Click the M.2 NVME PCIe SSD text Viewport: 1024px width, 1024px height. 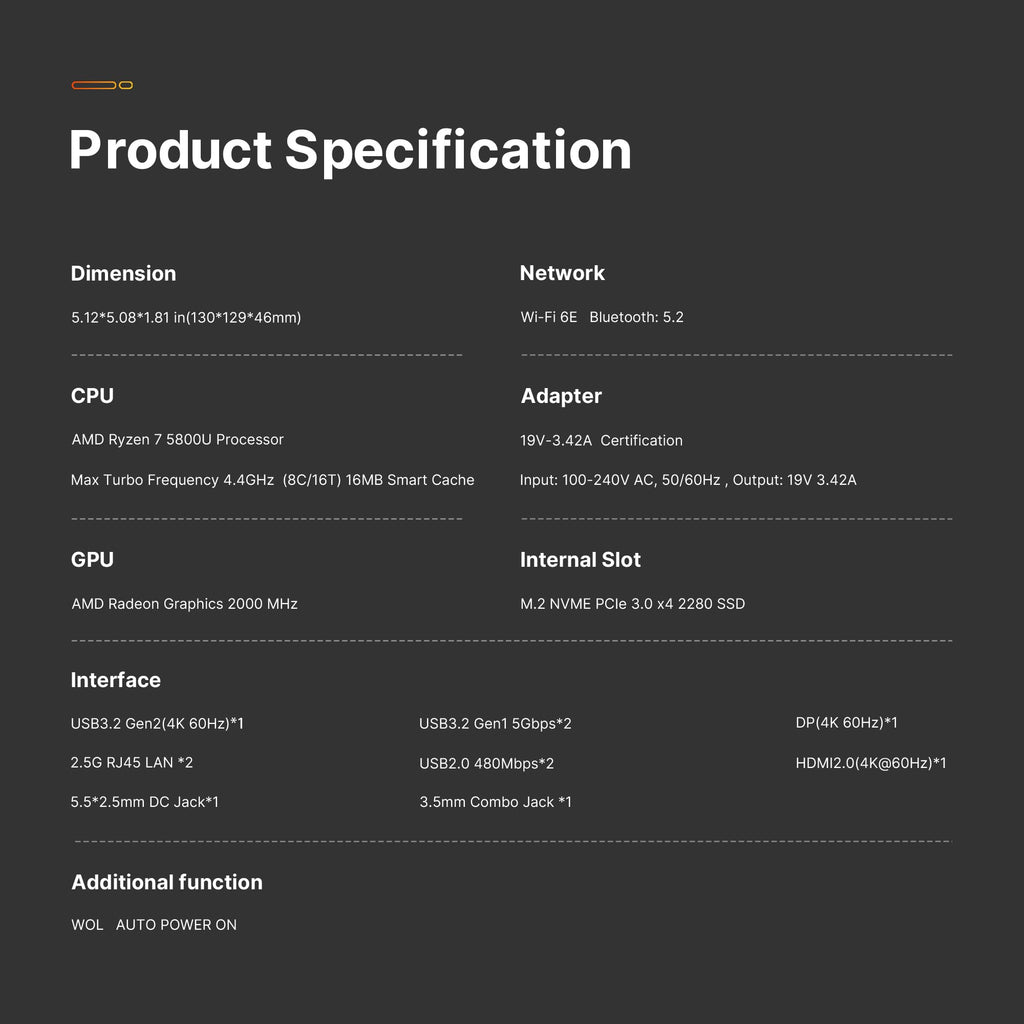click(632, 604)
